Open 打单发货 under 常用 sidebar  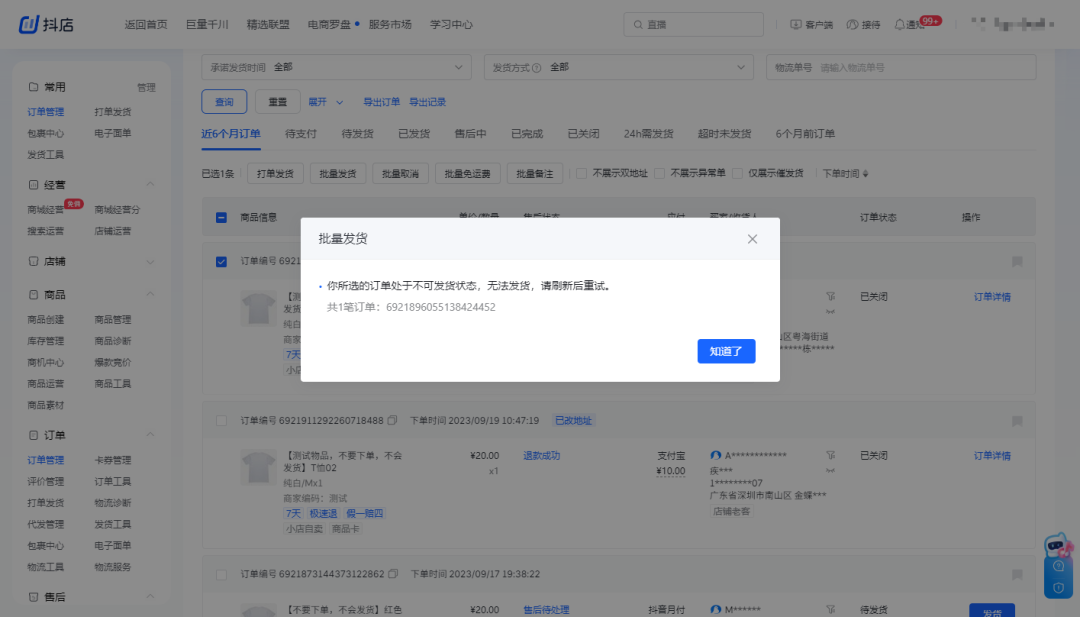(x=113, y=112)
